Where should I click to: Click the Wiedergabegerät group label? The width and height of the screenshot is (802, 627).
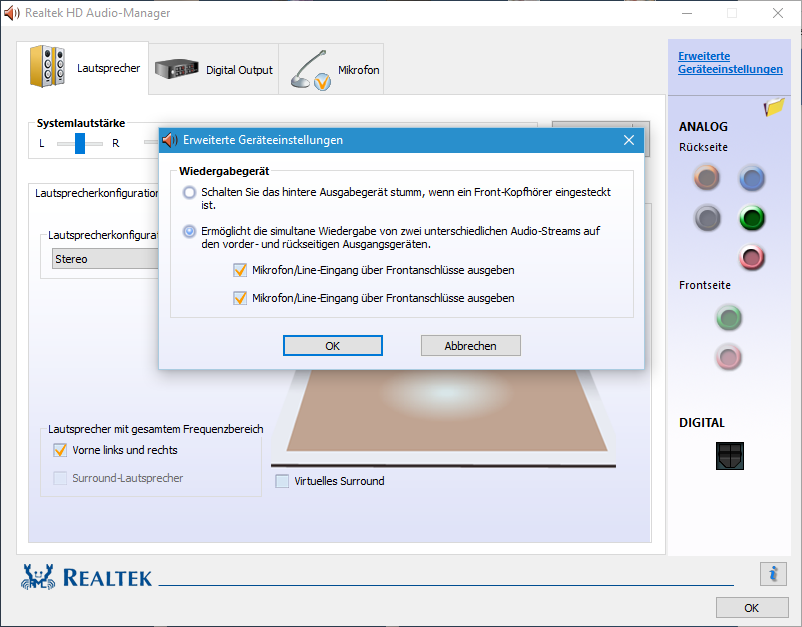tap(224, 171)
